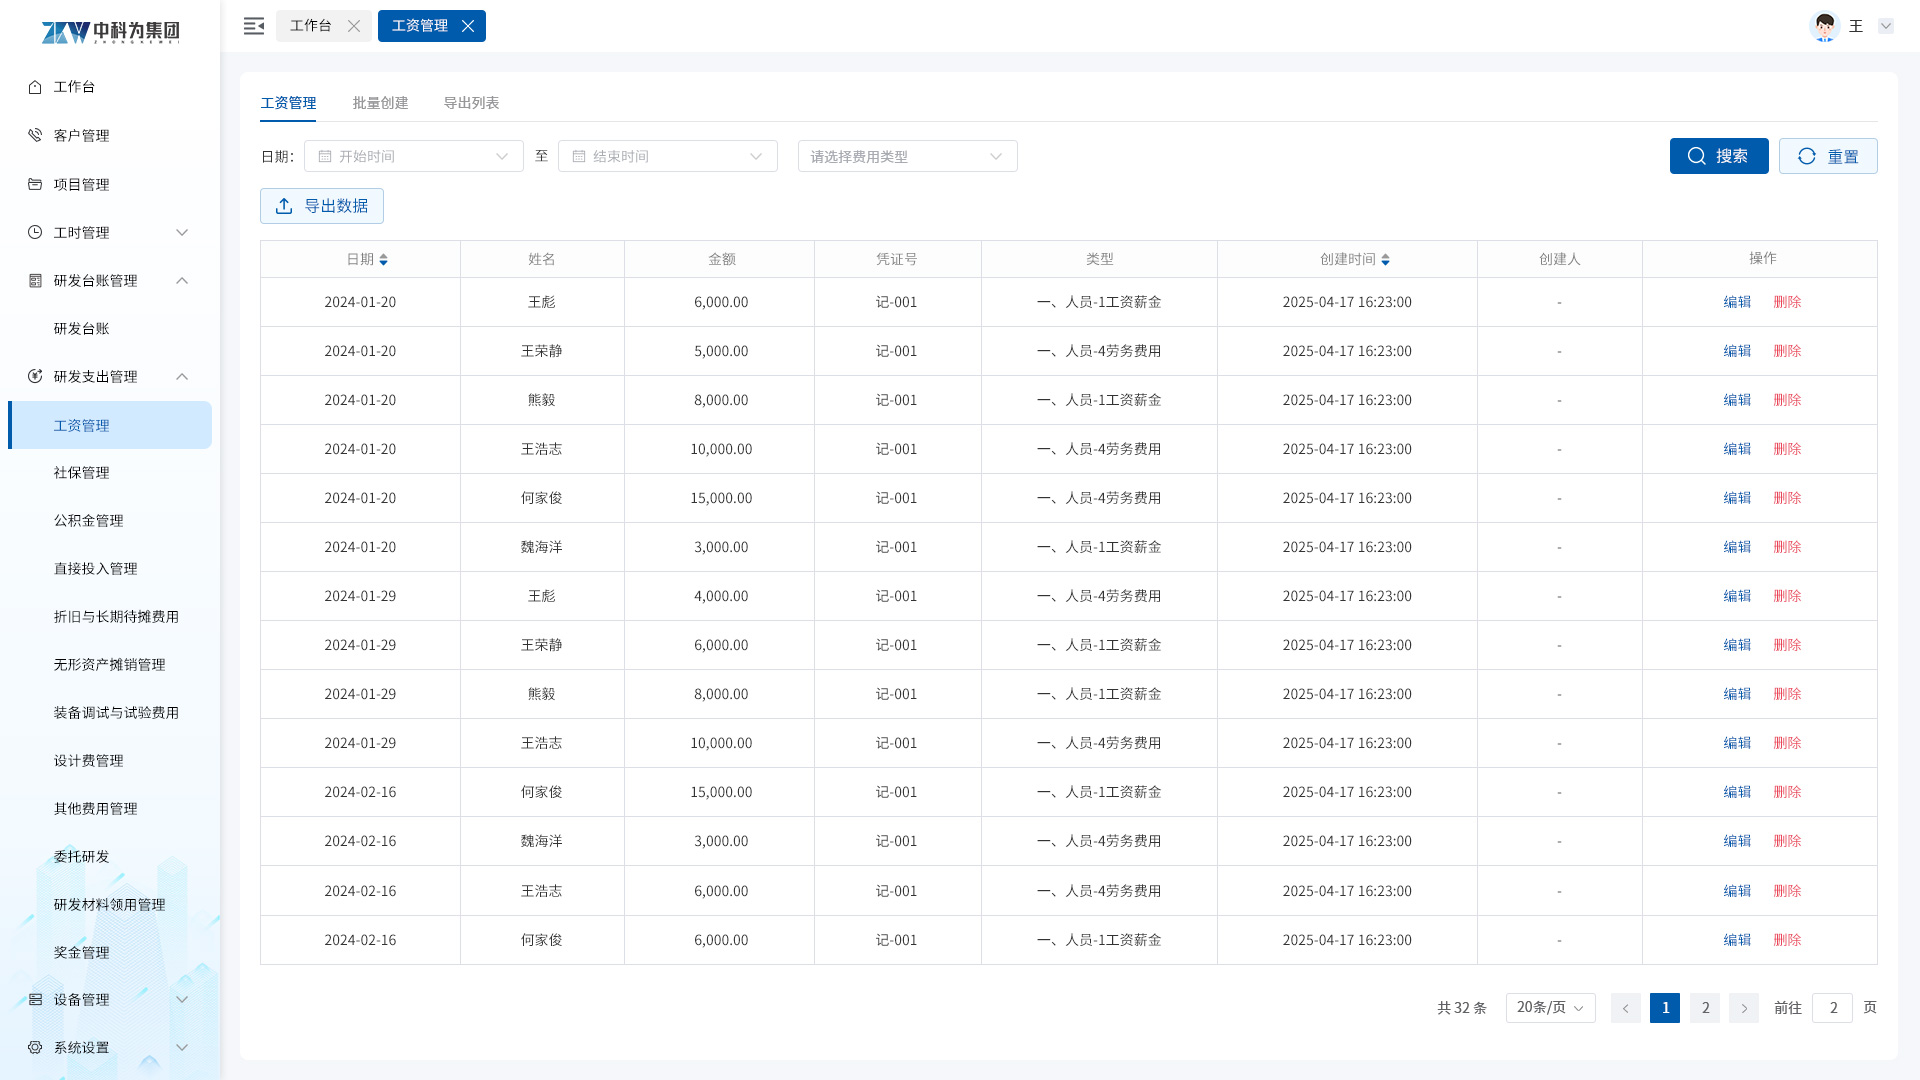Click the 导出数据 button
This screenshot has height=1080, width=1920.
[x=322, y=206]
